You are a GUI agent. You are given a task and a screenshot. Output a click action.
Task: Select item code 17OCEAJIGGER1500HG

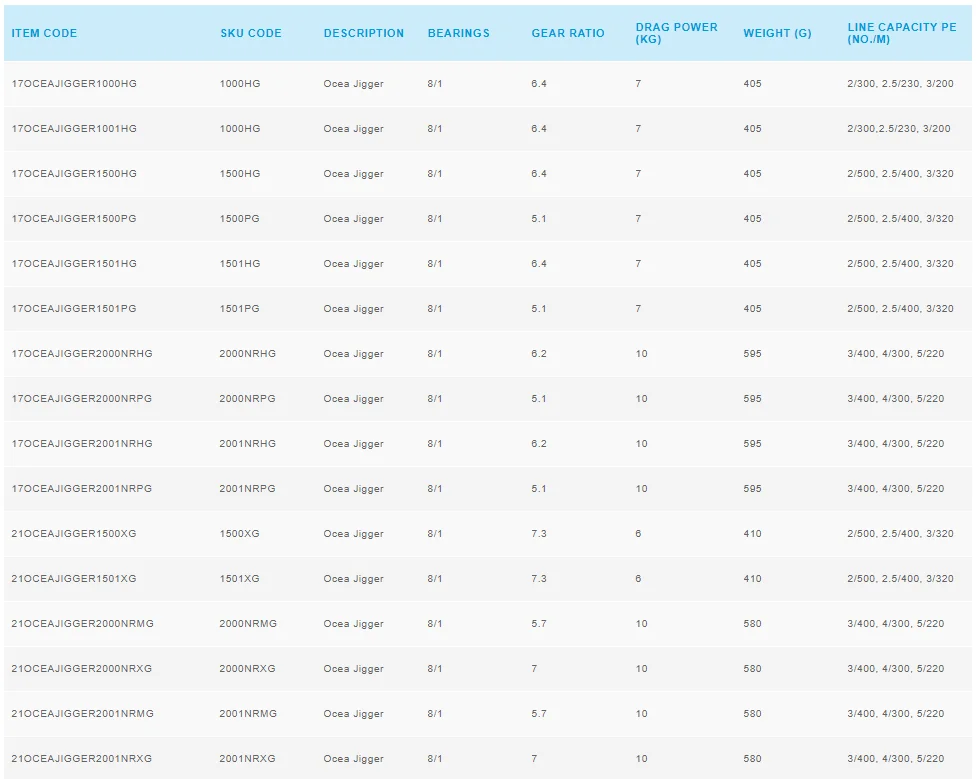74,173
